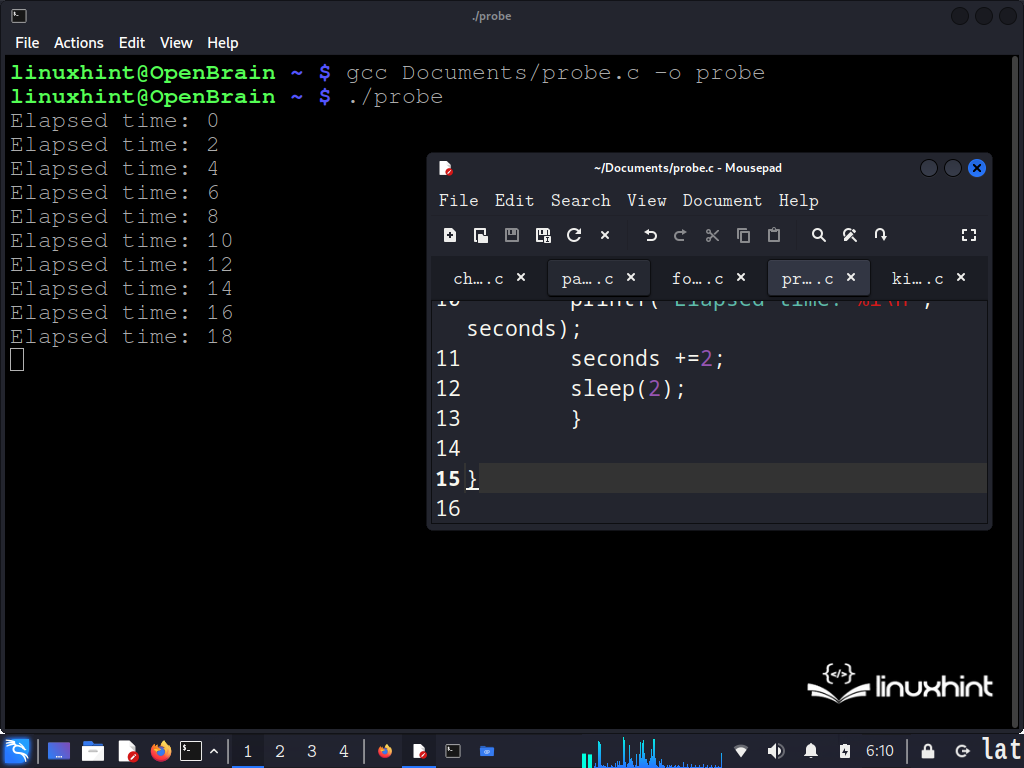
Task: Open the Kali applications menu
Action: [17, 751]
